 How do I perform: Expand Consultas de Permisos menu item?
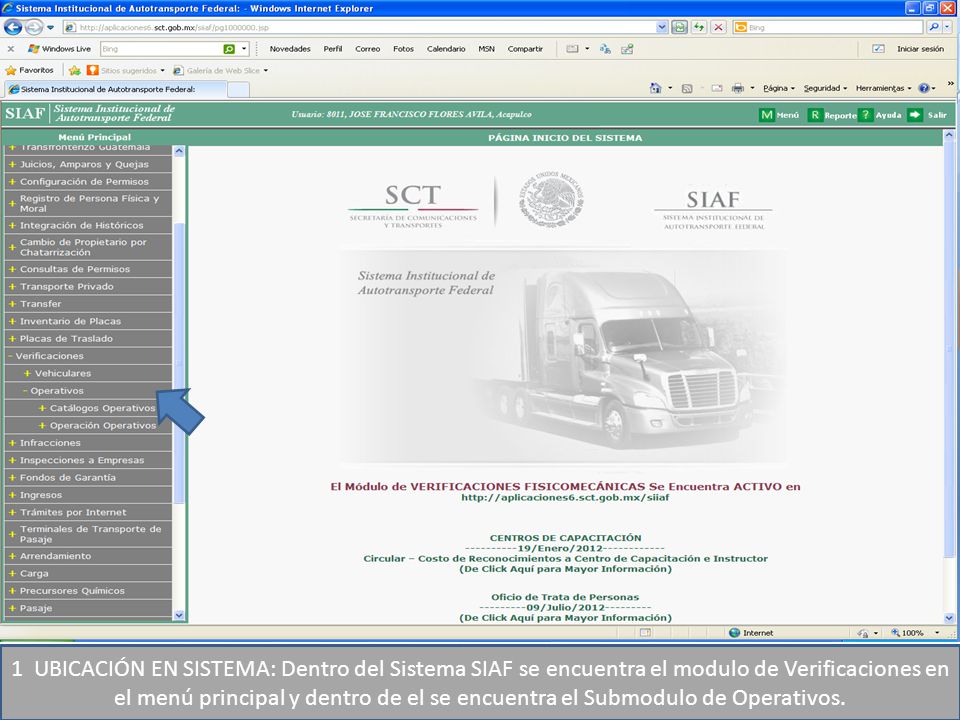click(x=88, y=269)
